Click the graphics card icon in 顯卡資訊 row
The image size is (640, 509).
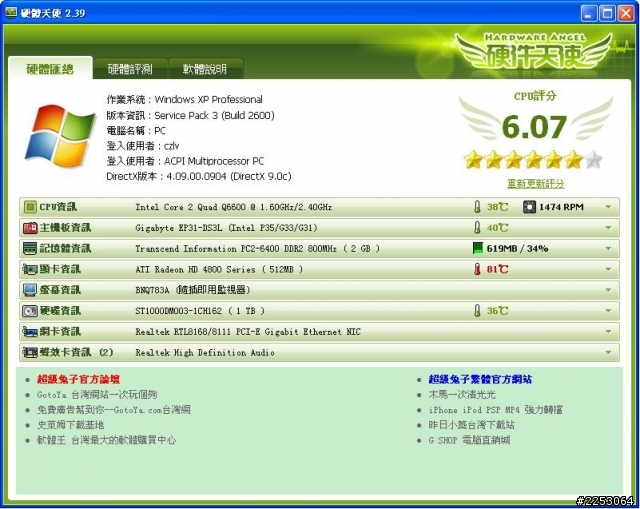point(30,269)
